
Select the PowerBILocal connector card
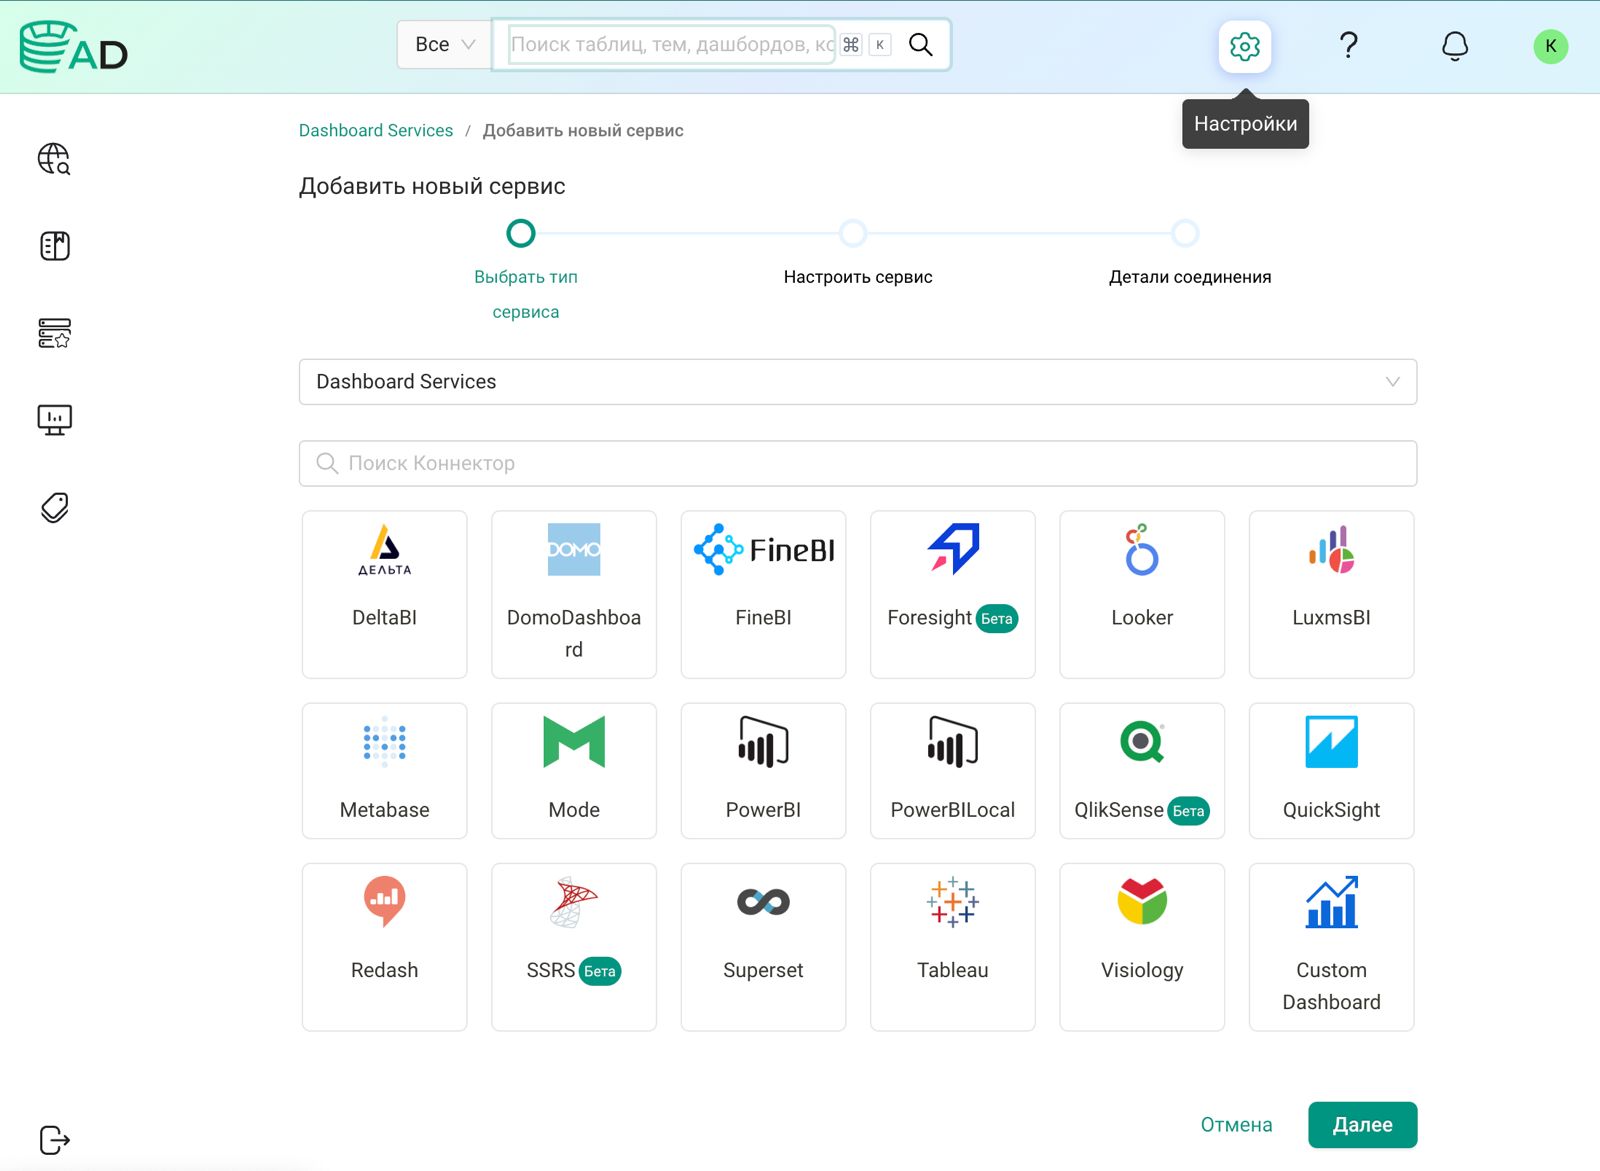(952, 770)
